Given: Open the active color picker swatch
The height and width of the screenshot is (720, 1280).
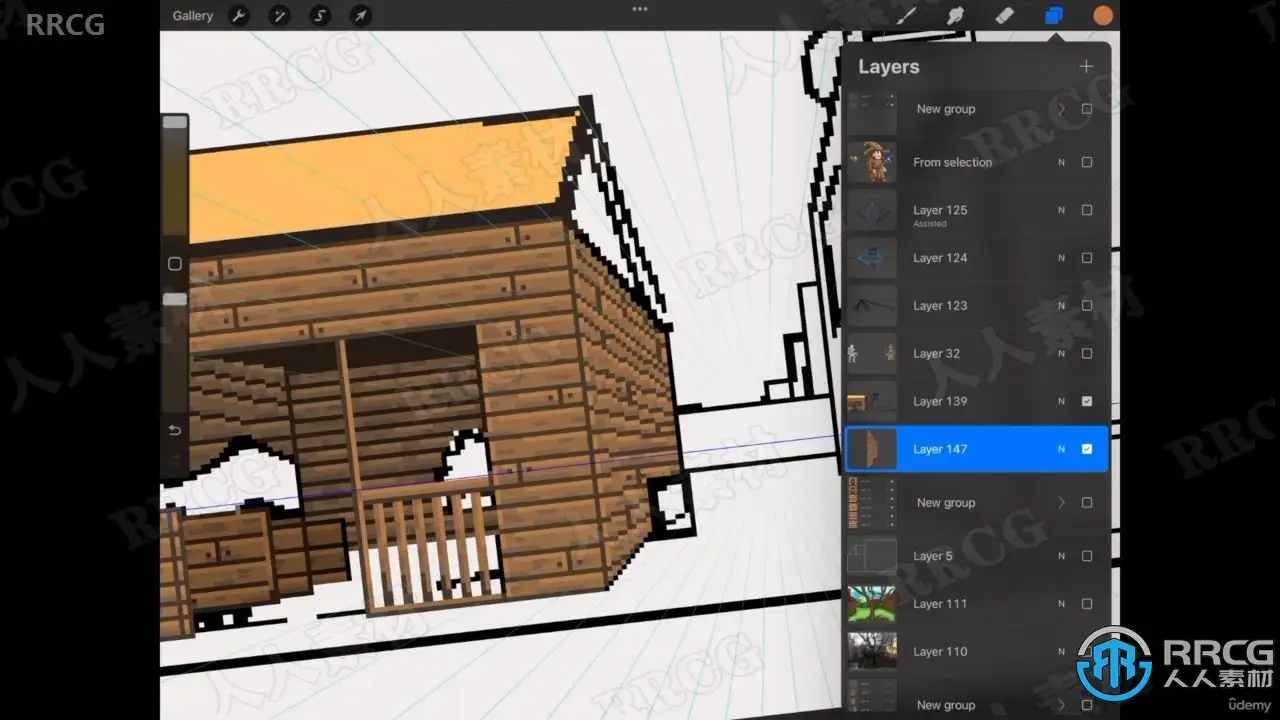Looking at the screenshot, I should point(1103,15).
